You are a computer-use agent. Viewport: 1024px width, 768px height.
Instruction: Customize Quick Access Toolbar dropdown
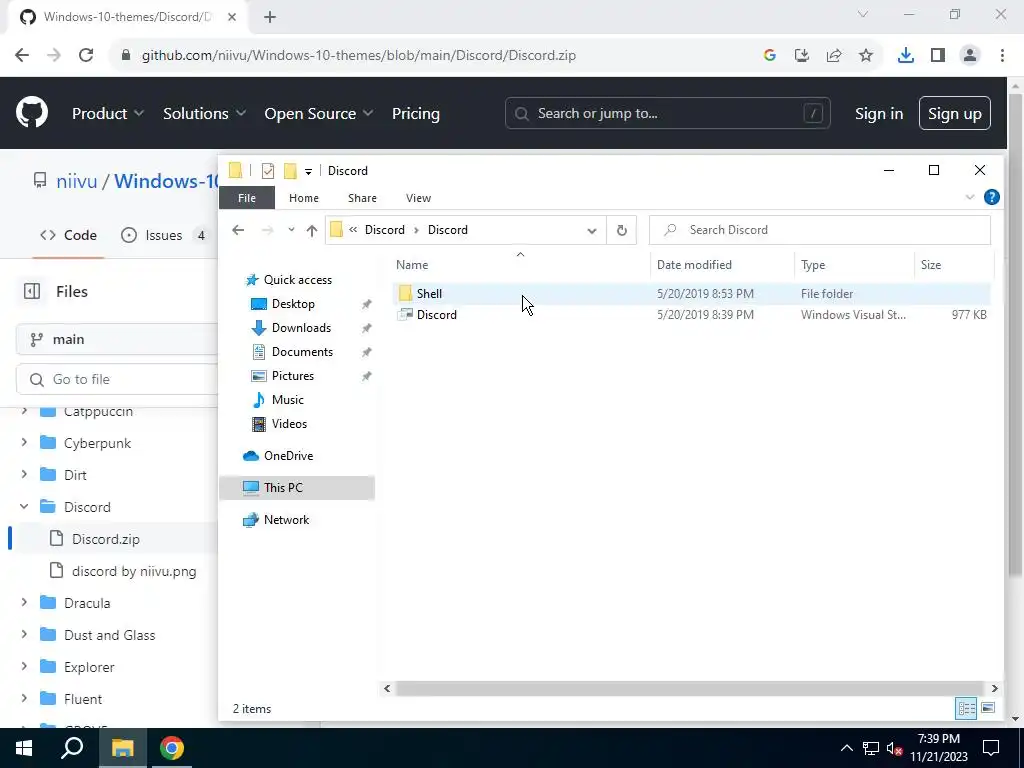point(308,172)
